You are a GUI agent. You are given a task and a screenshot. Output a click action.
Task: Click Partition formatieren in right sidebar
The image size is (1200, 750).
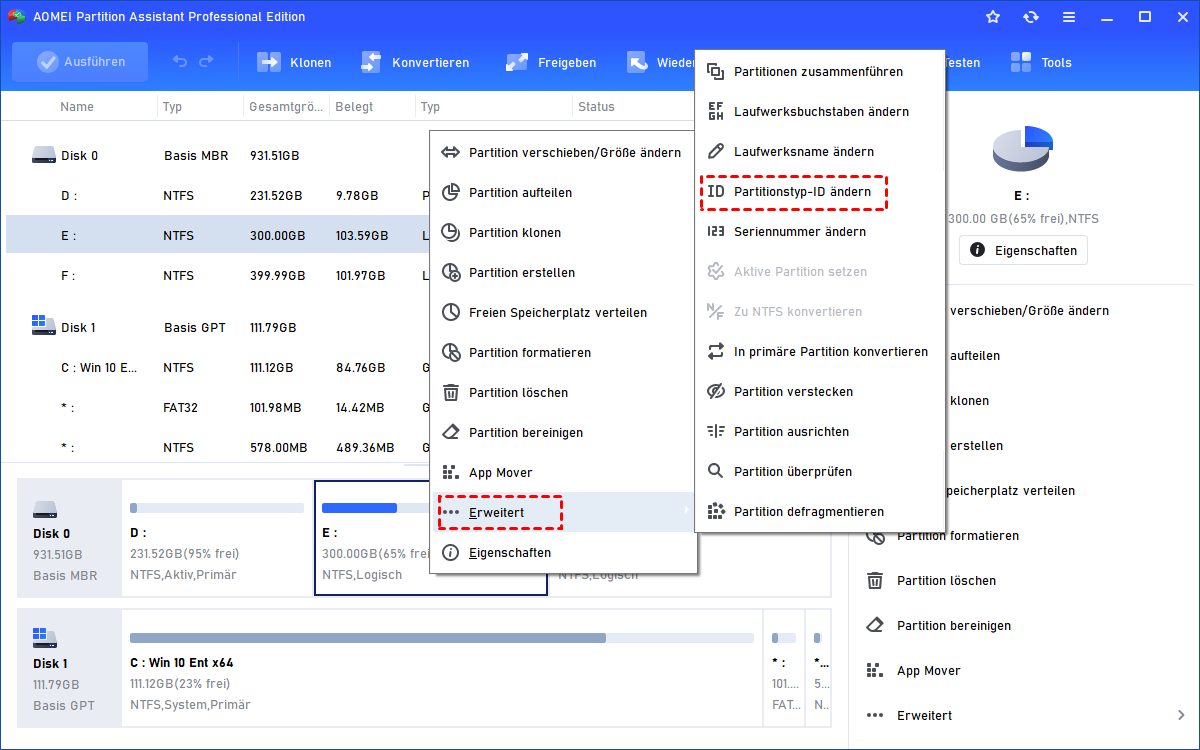(958, 536)
